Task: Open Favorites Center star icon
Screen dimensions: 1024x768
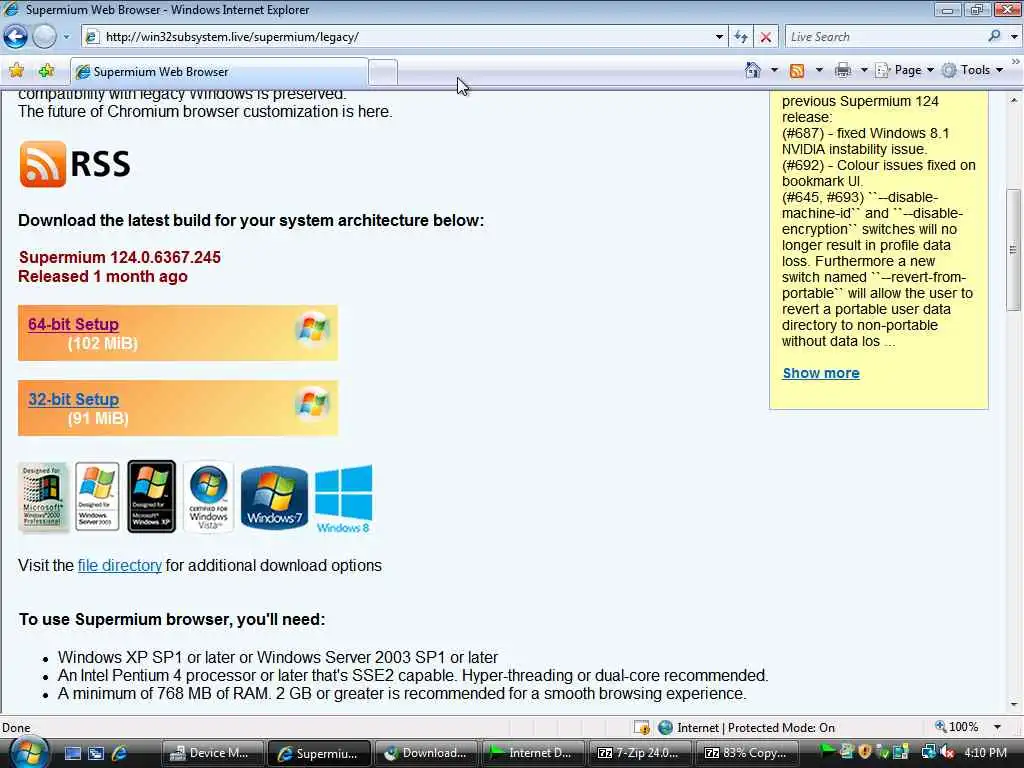Action: click(16, 71)
